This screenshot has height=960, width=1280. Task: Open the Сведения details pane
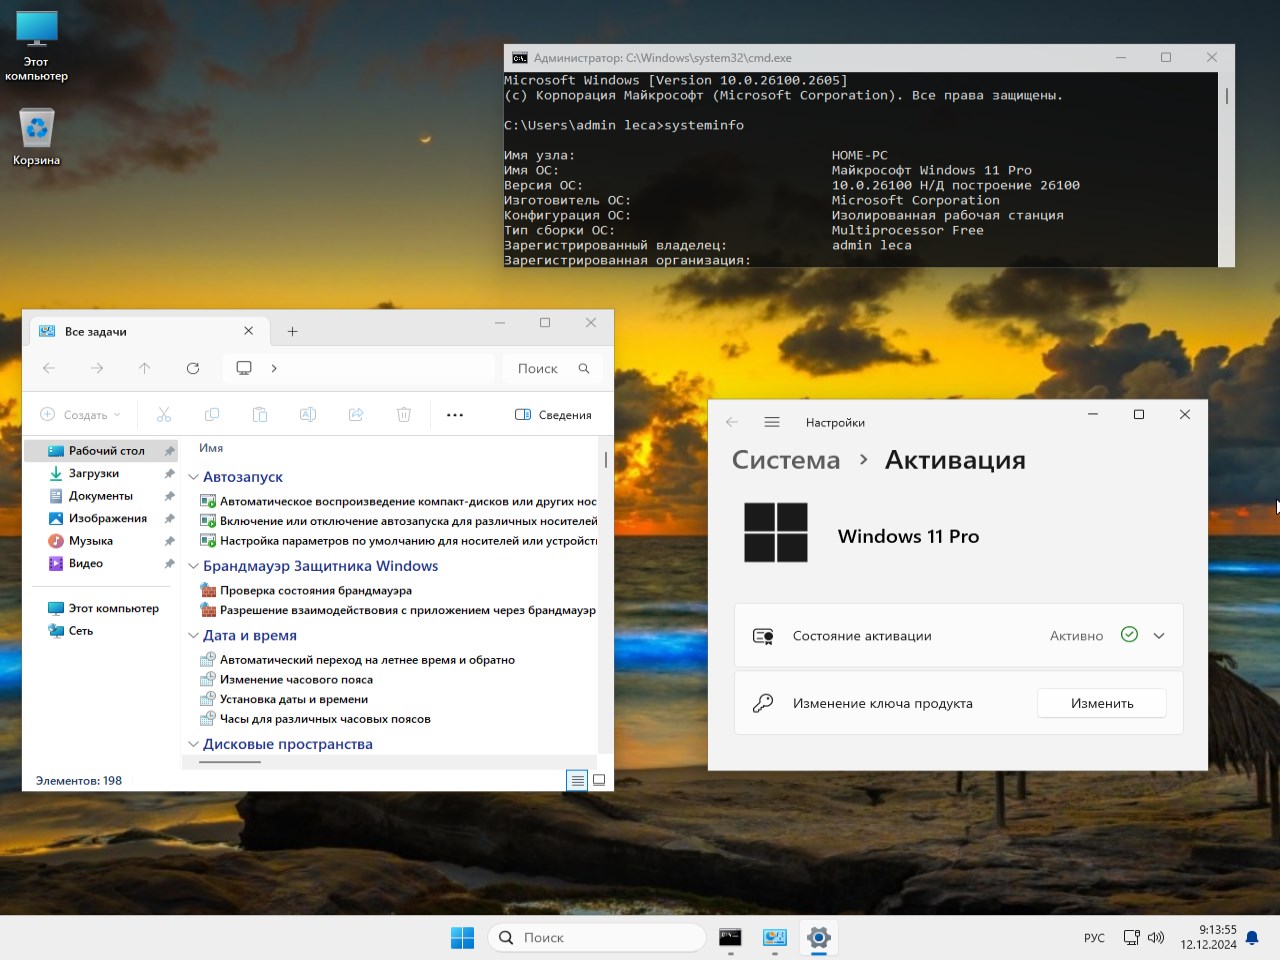click(x=552, y=414)
